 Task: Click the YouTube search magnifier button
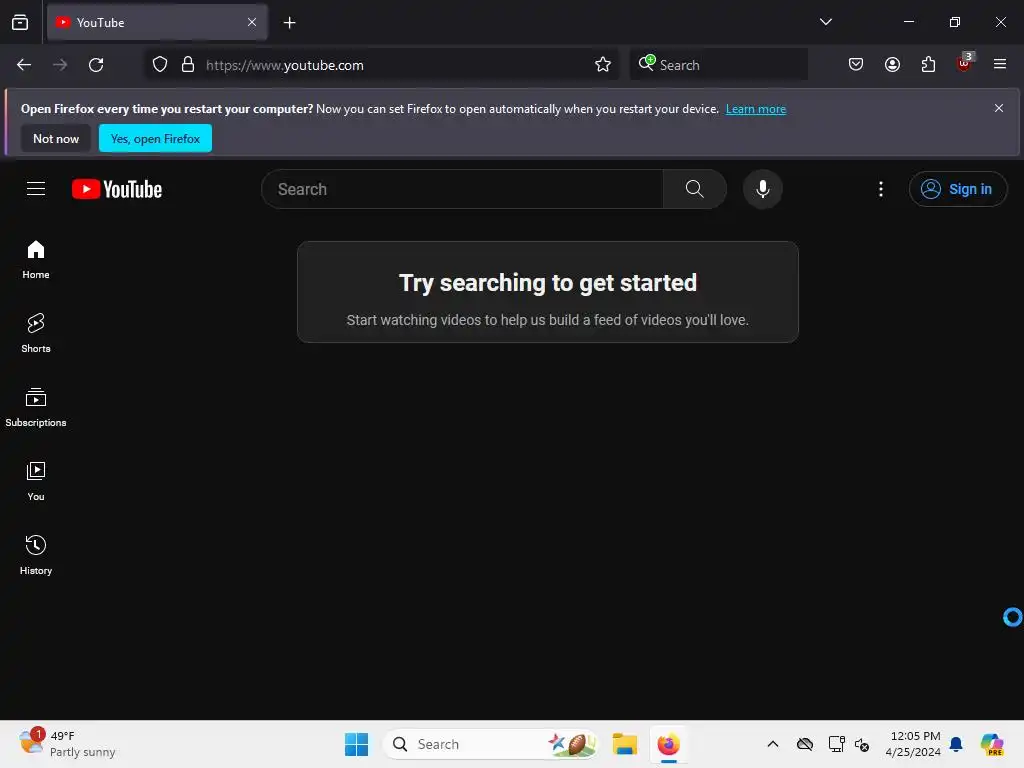tap(695, 189)
